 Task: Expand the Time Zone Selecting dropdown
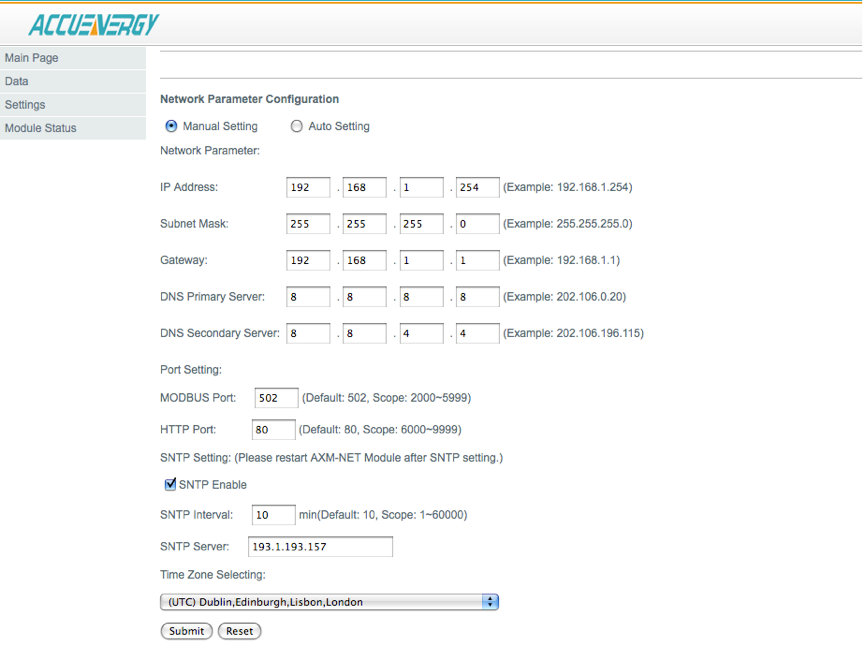(x=329, y=602)
